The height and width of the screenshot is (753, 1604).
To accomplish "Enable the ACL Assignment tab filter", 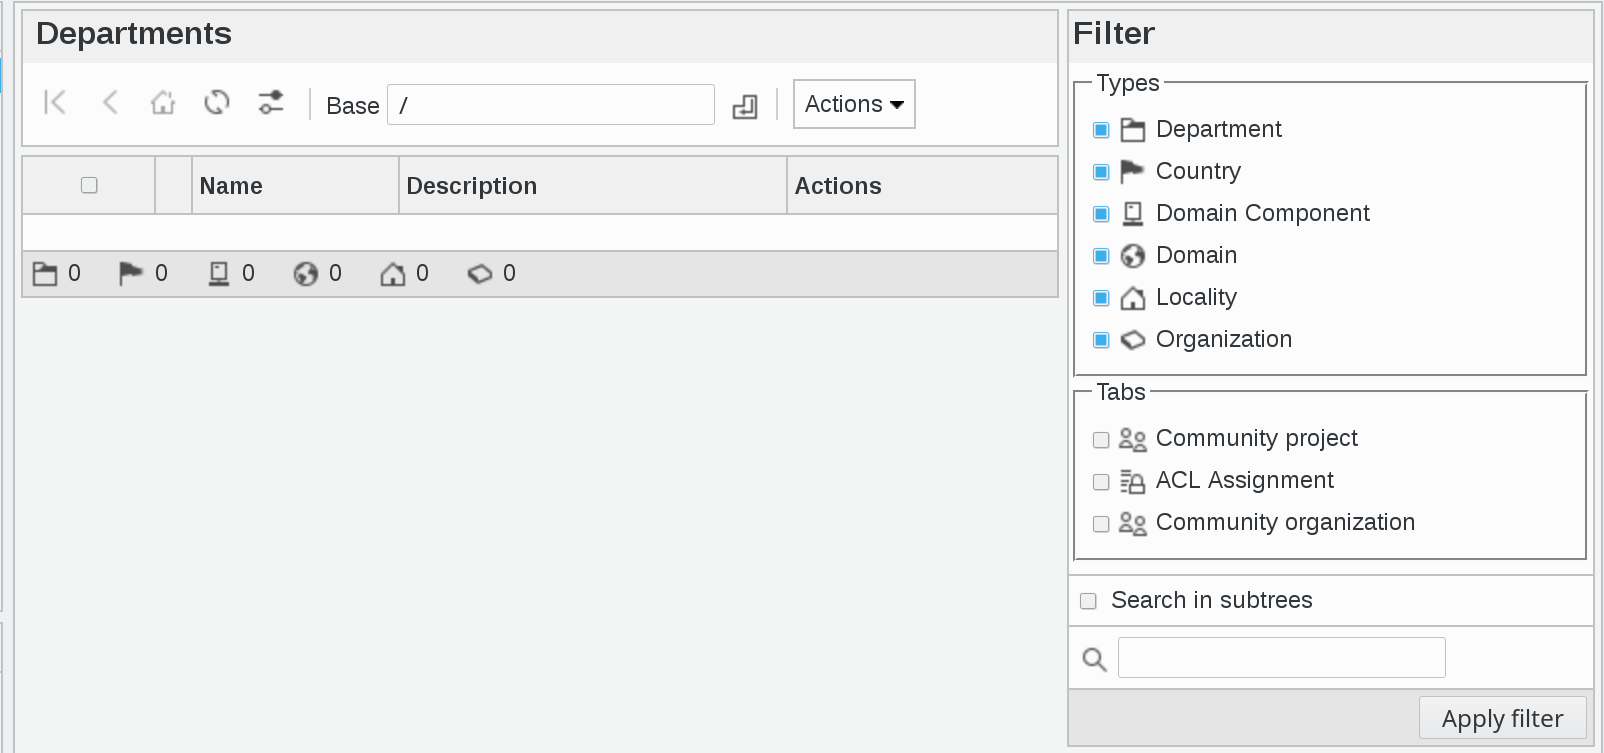I will tap(1101, 482).
